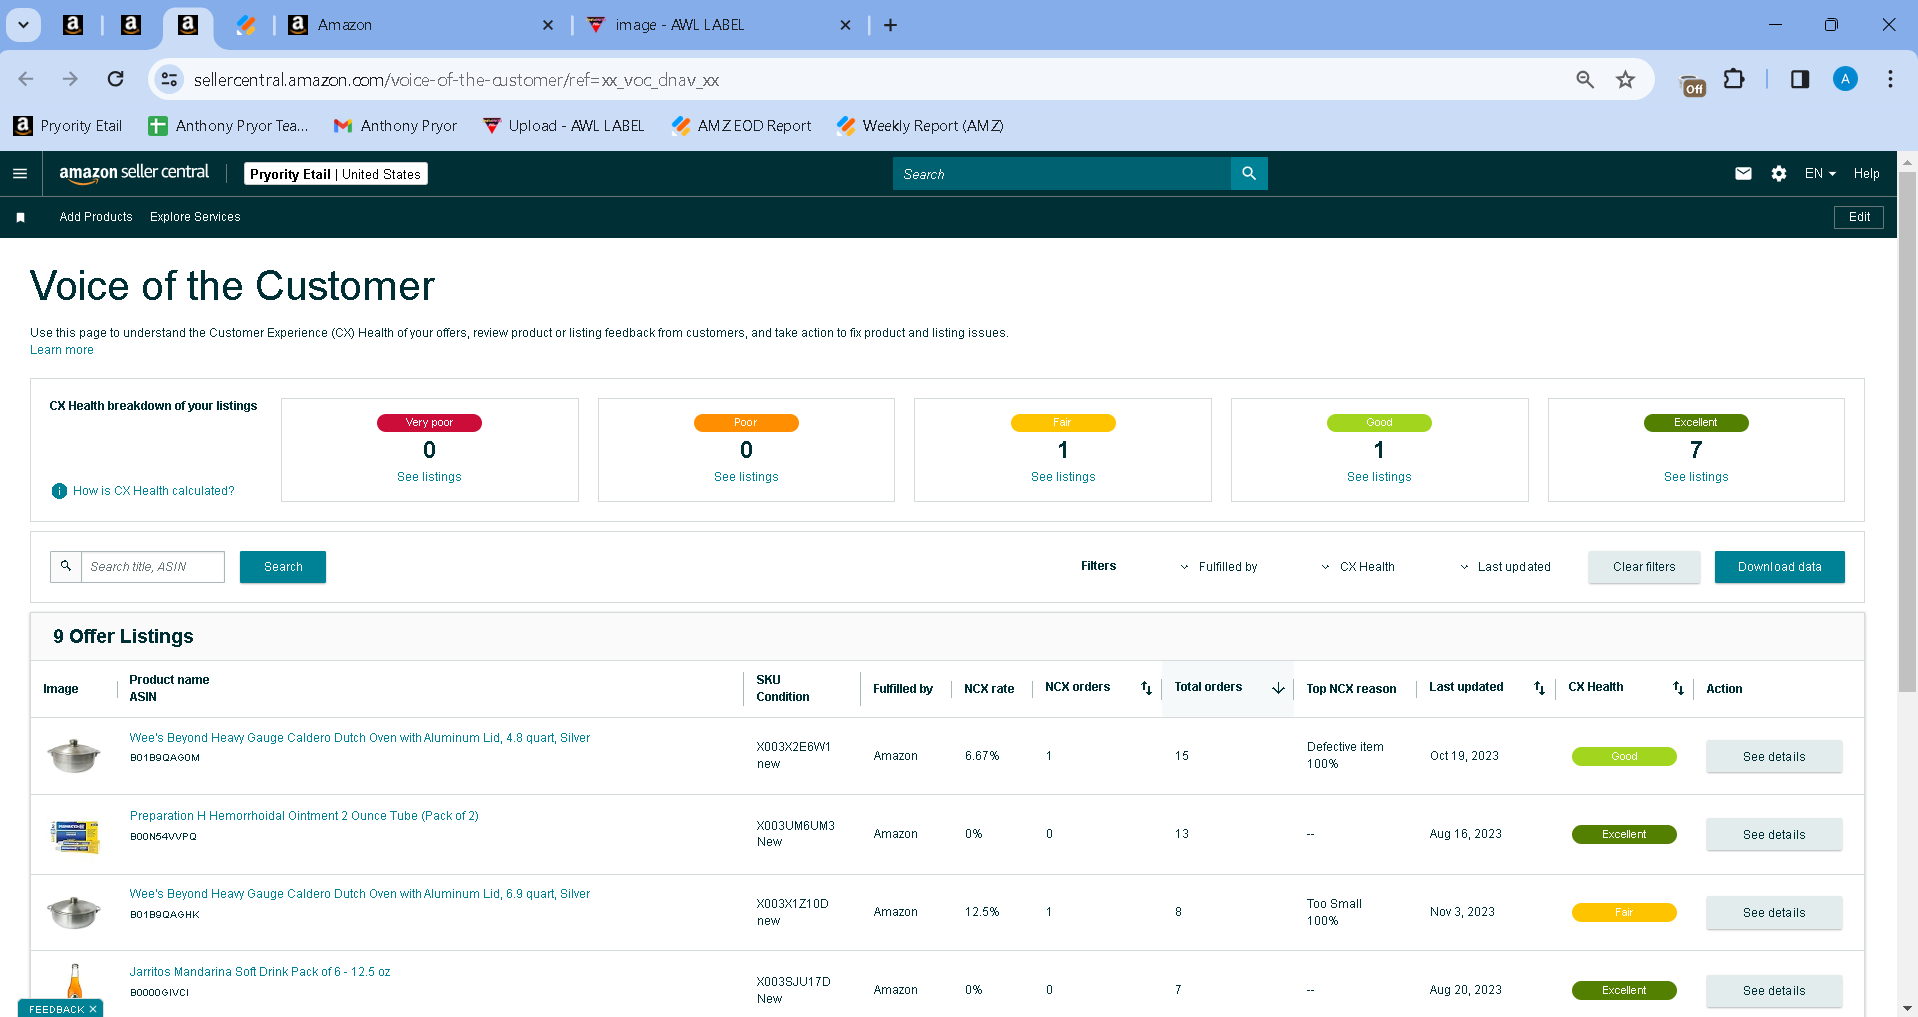Screen dimensions: 1918x1017
Task: Click the bookmark icon beside Add Products
Action: click(x=20, y=217)
